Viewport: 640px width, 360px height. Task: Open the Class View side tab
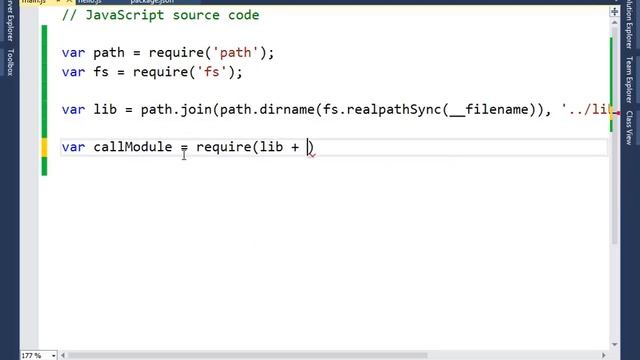[629, 127]
